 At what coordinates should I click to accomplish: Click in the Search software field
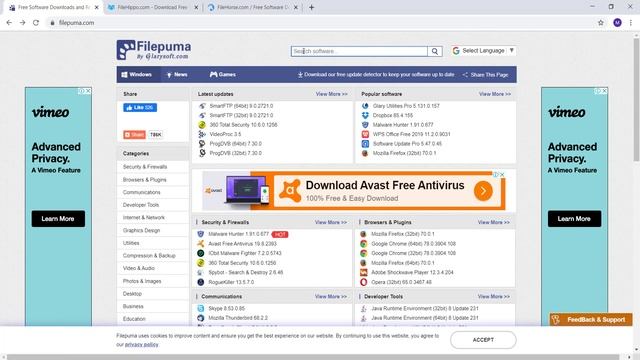(x=359, y=51)
